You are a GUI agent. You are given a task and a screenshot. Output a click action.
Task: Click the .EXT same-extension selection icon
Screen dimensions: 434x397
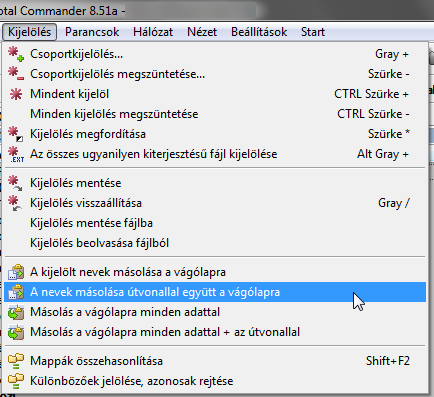[x=16, y=154]
